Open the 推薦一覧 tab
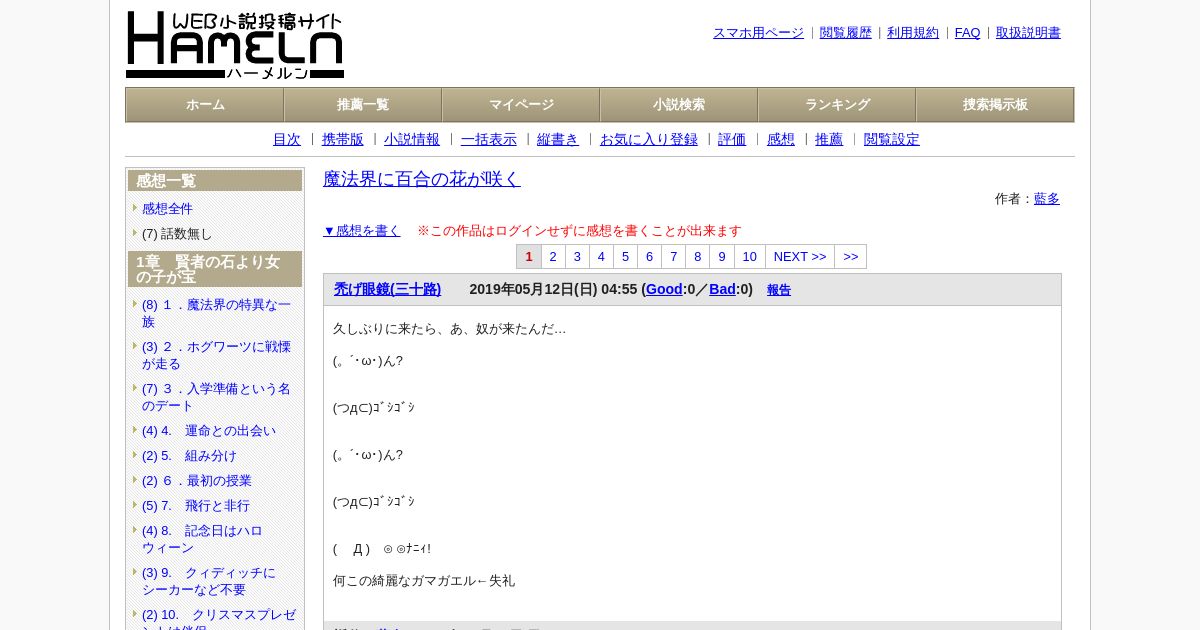Image resolution: width=1200 pixels, height=630 pixels. click(363, 105)
